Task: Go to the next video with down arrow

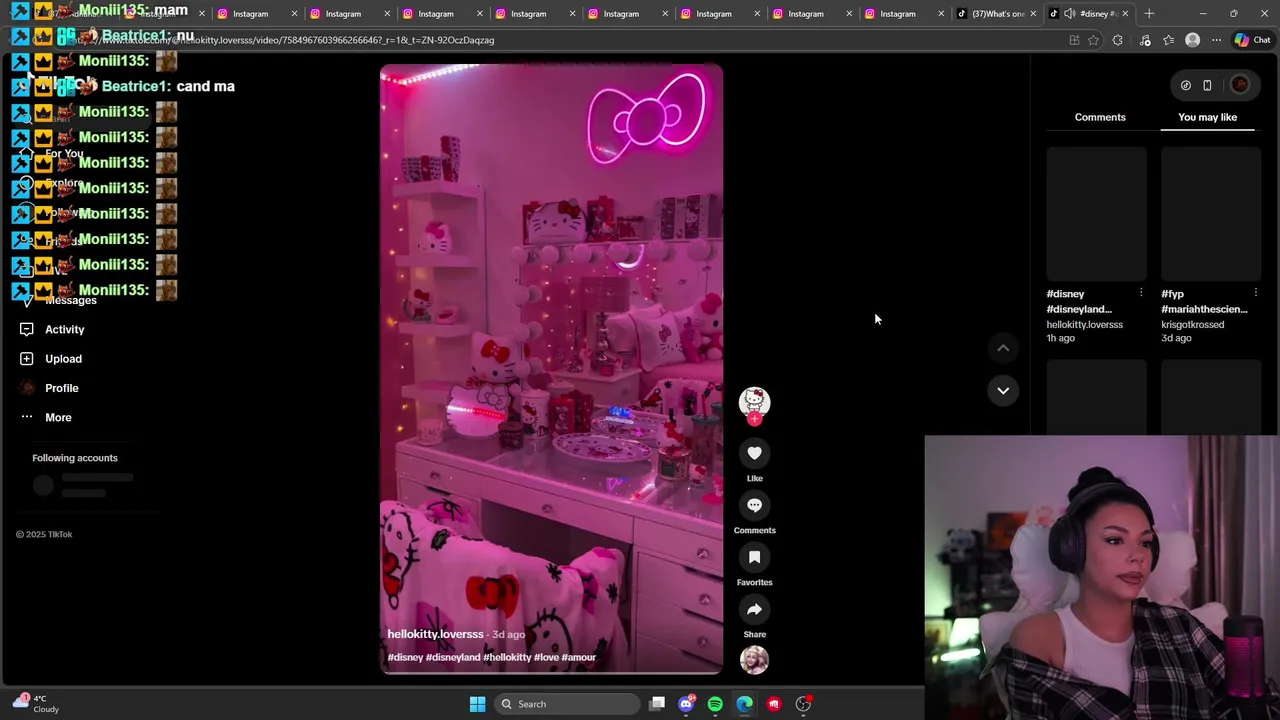Action: [x=1003, y=390]
